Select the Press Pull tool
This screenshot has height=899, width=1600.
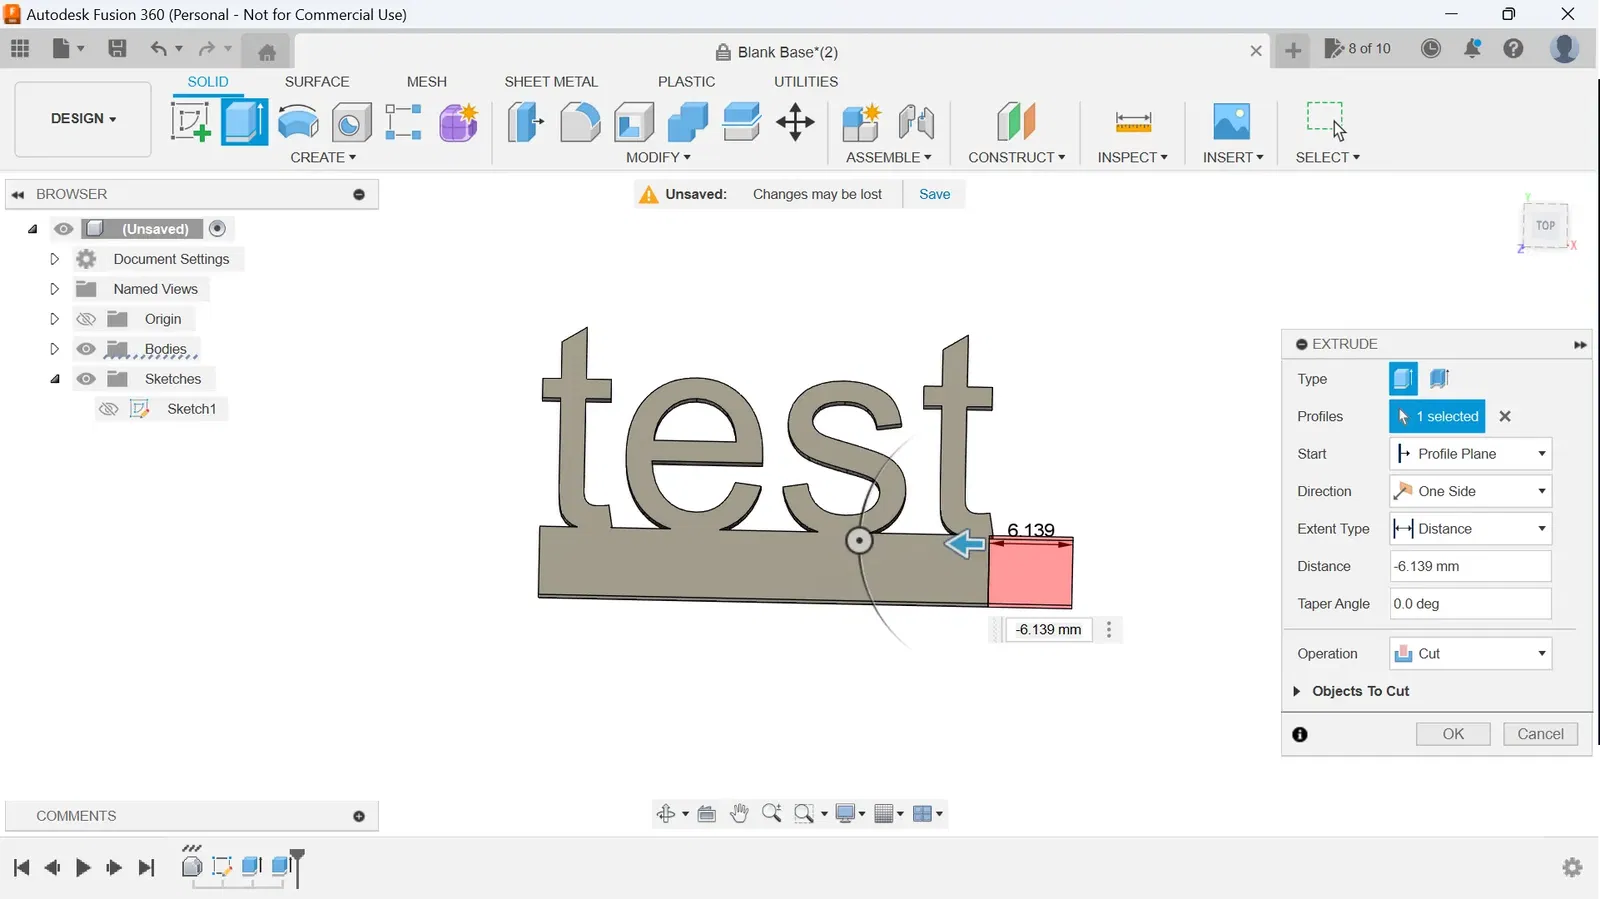(526, 122)
